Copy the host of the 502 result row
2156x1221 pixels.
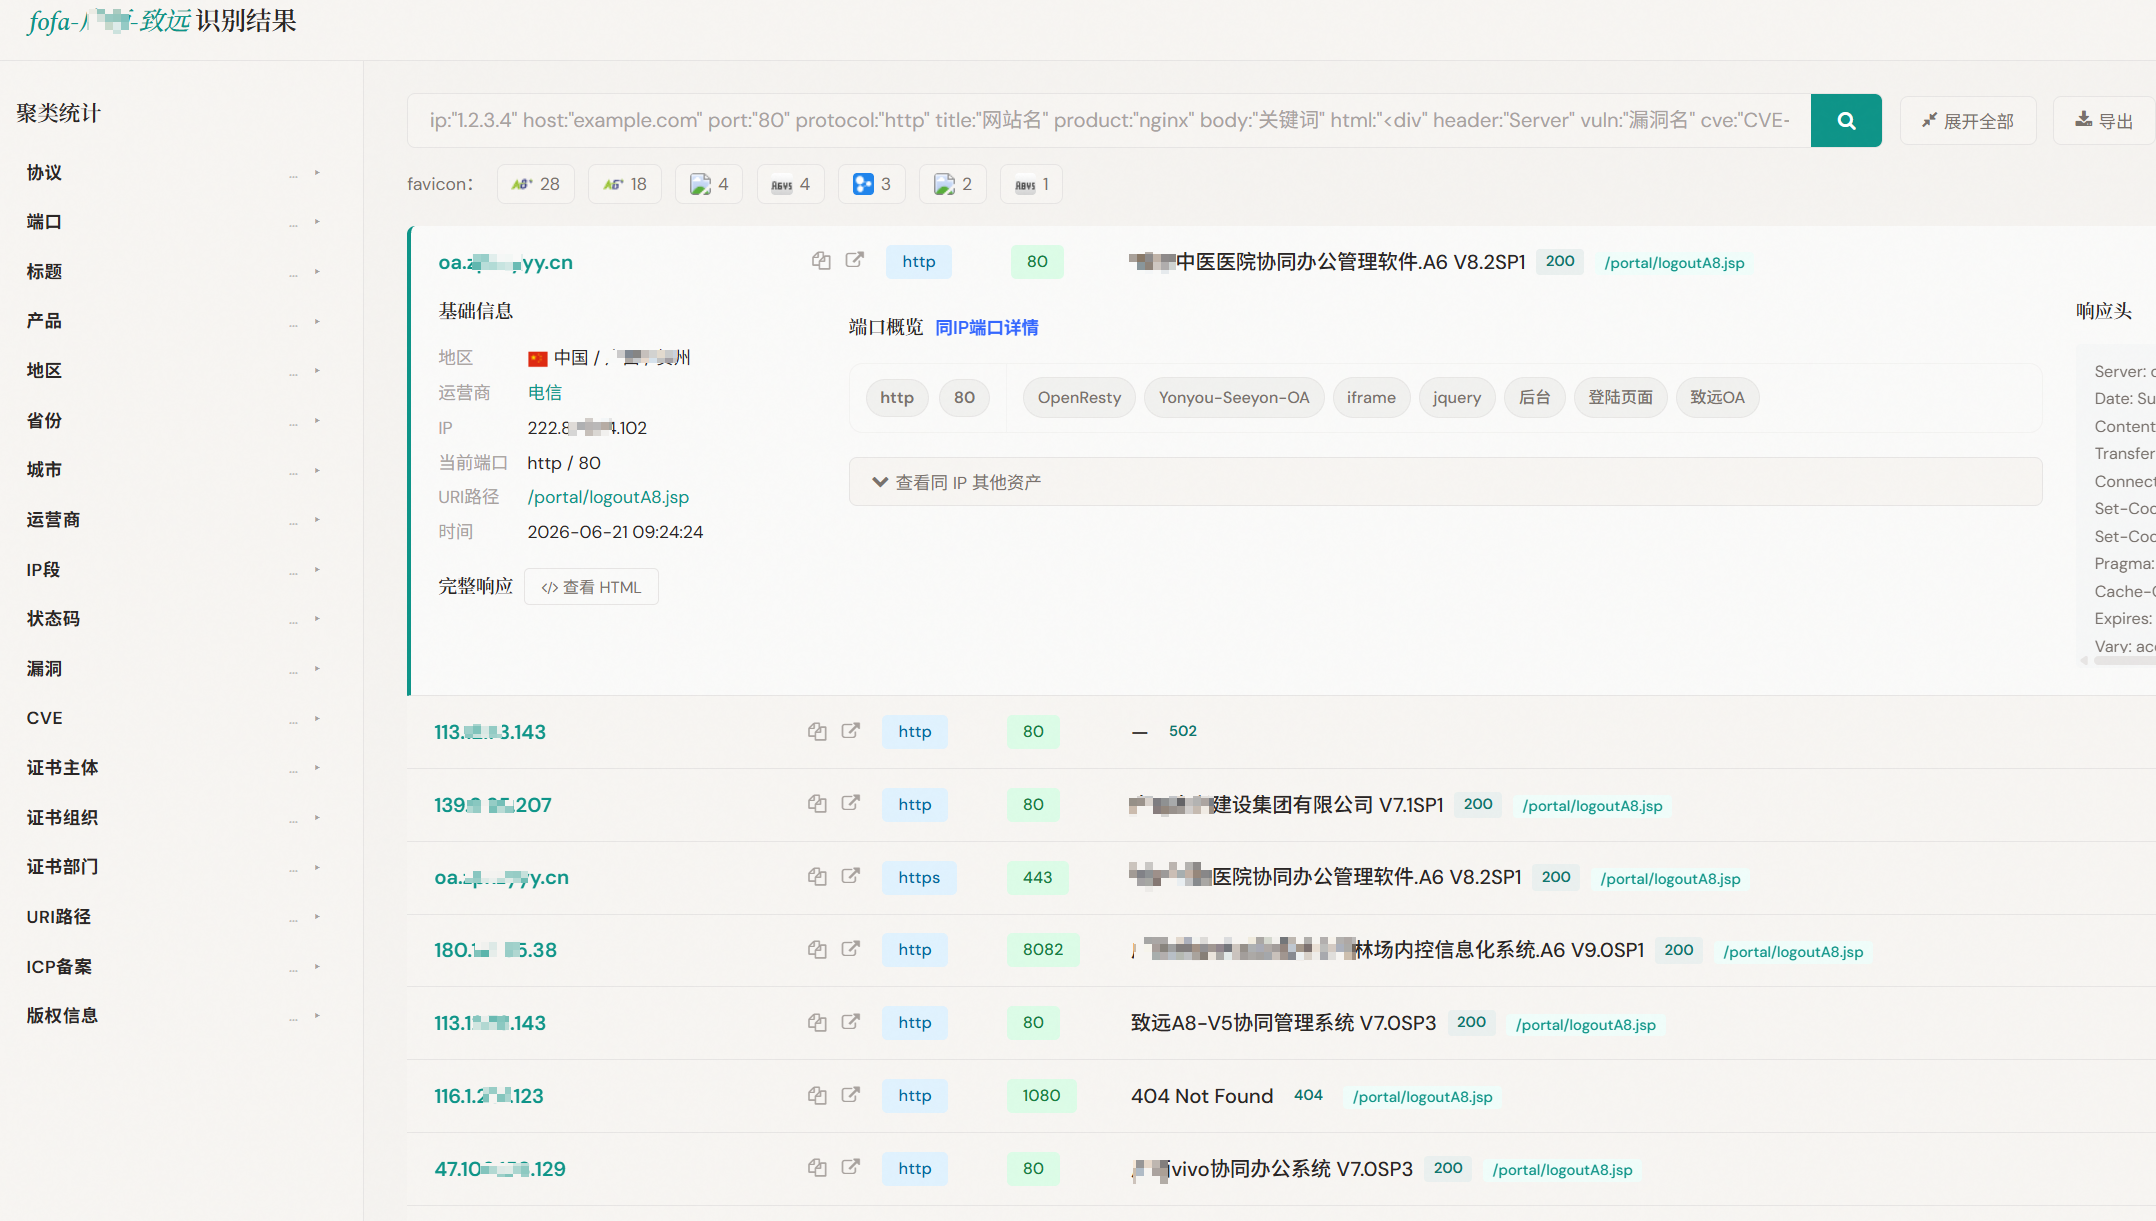point(817,731)
